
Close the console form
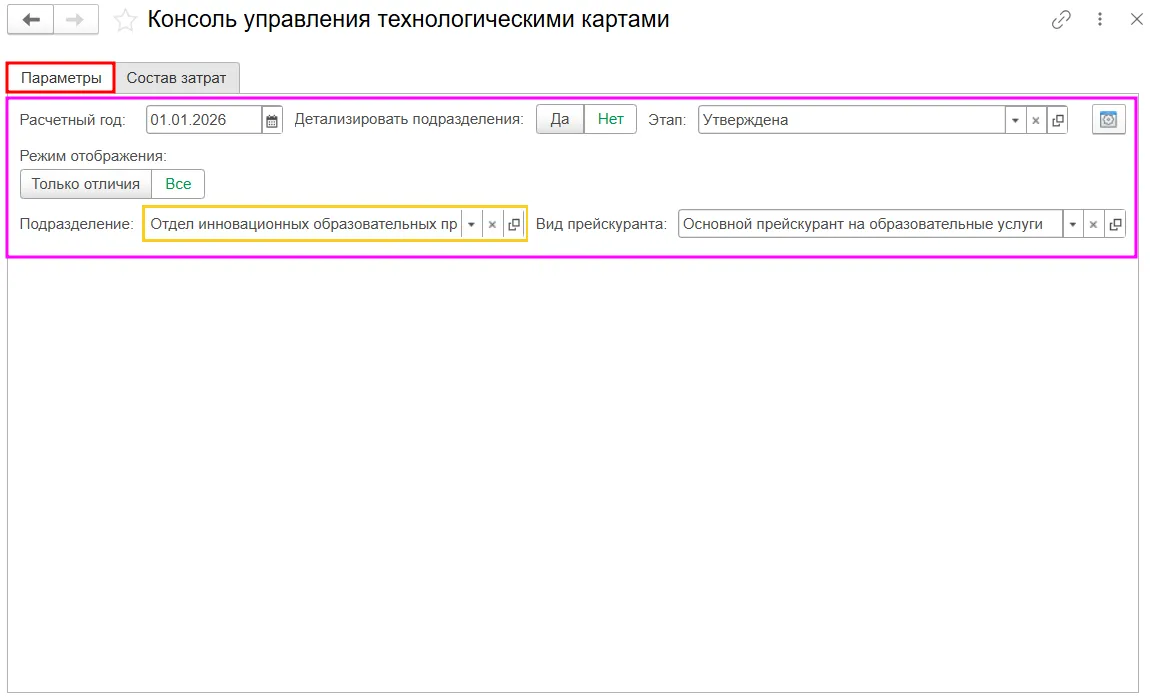pyautogui.click(x=1136, y=20)
